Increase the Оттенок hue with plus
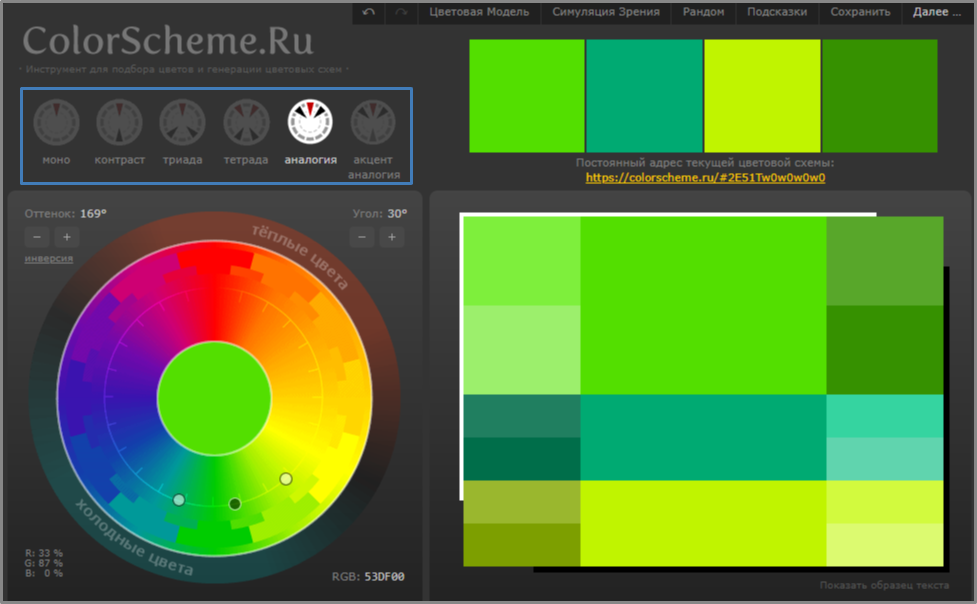 pyautogui.click(x=67, y=237)
